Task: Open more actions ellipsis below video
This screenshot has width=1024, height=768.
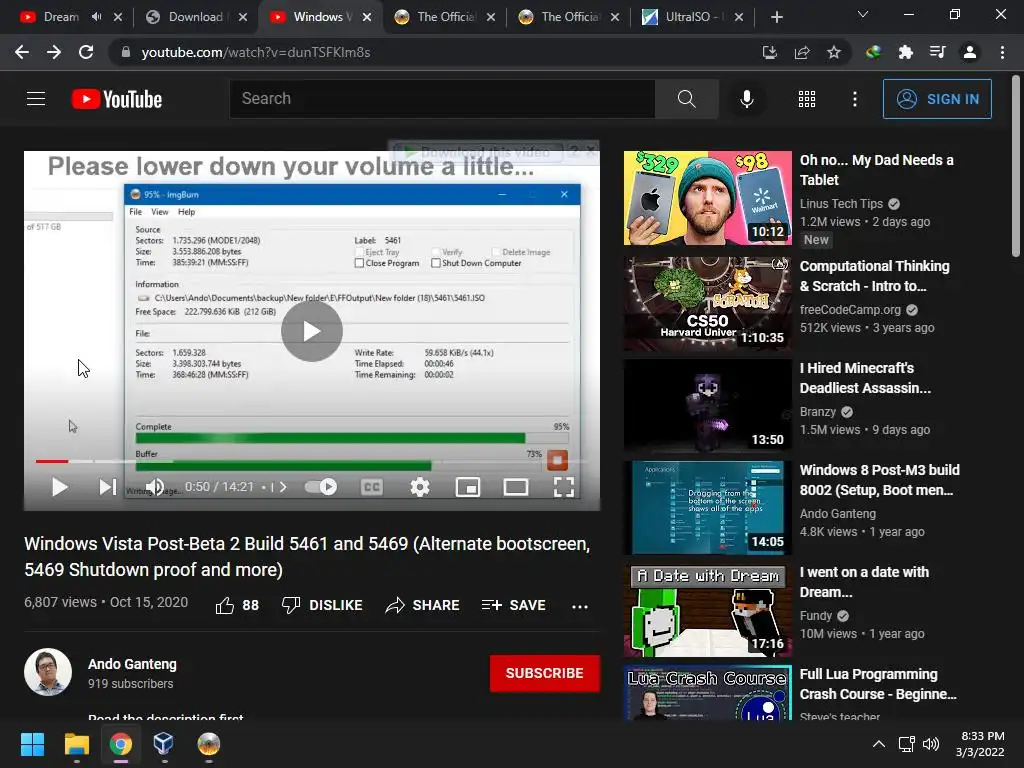Action: click(x=580, y=606)
